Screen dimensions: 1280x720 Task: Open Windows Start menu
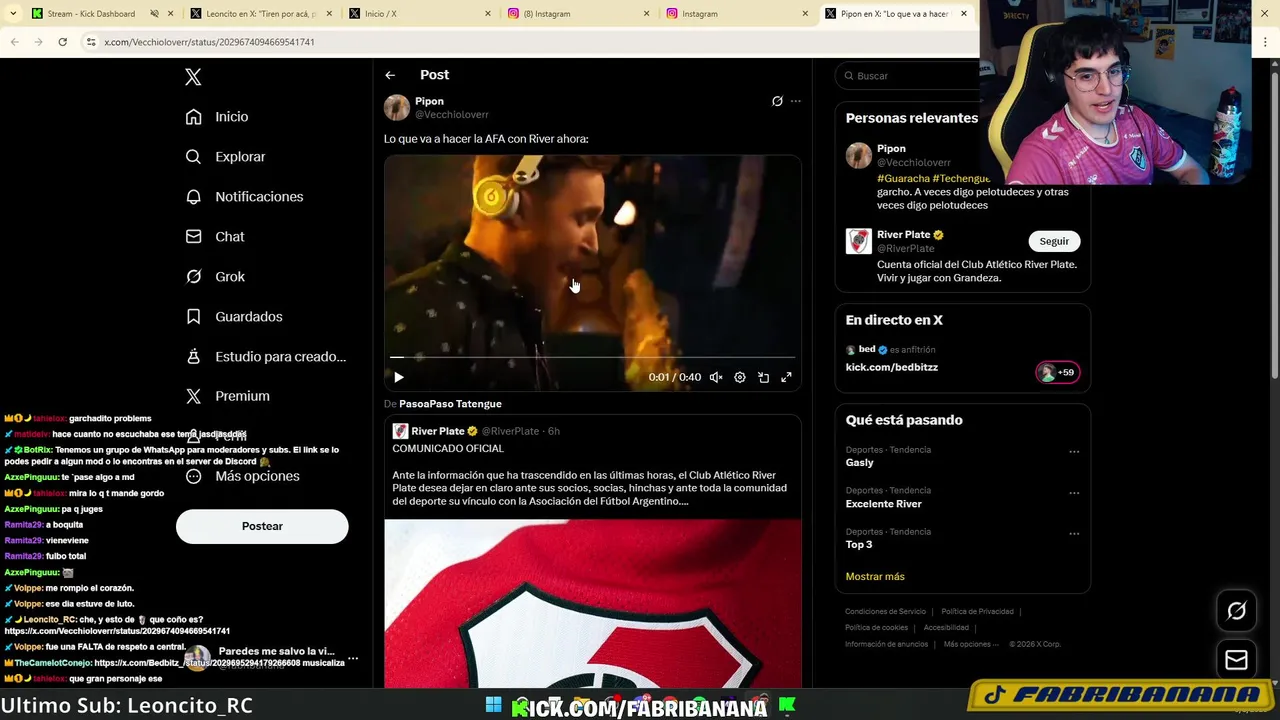pyautogui.click(x=494, y=706)
